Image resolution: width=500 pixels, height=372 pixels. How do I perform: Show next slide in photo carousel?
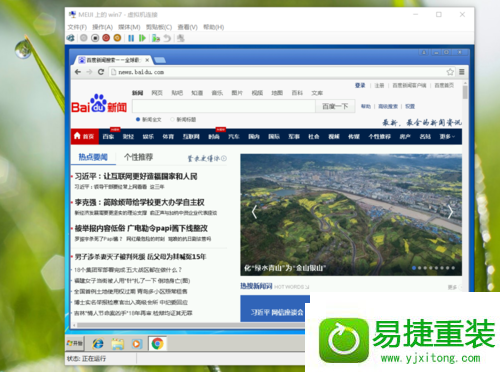click(x=450, y=212)
